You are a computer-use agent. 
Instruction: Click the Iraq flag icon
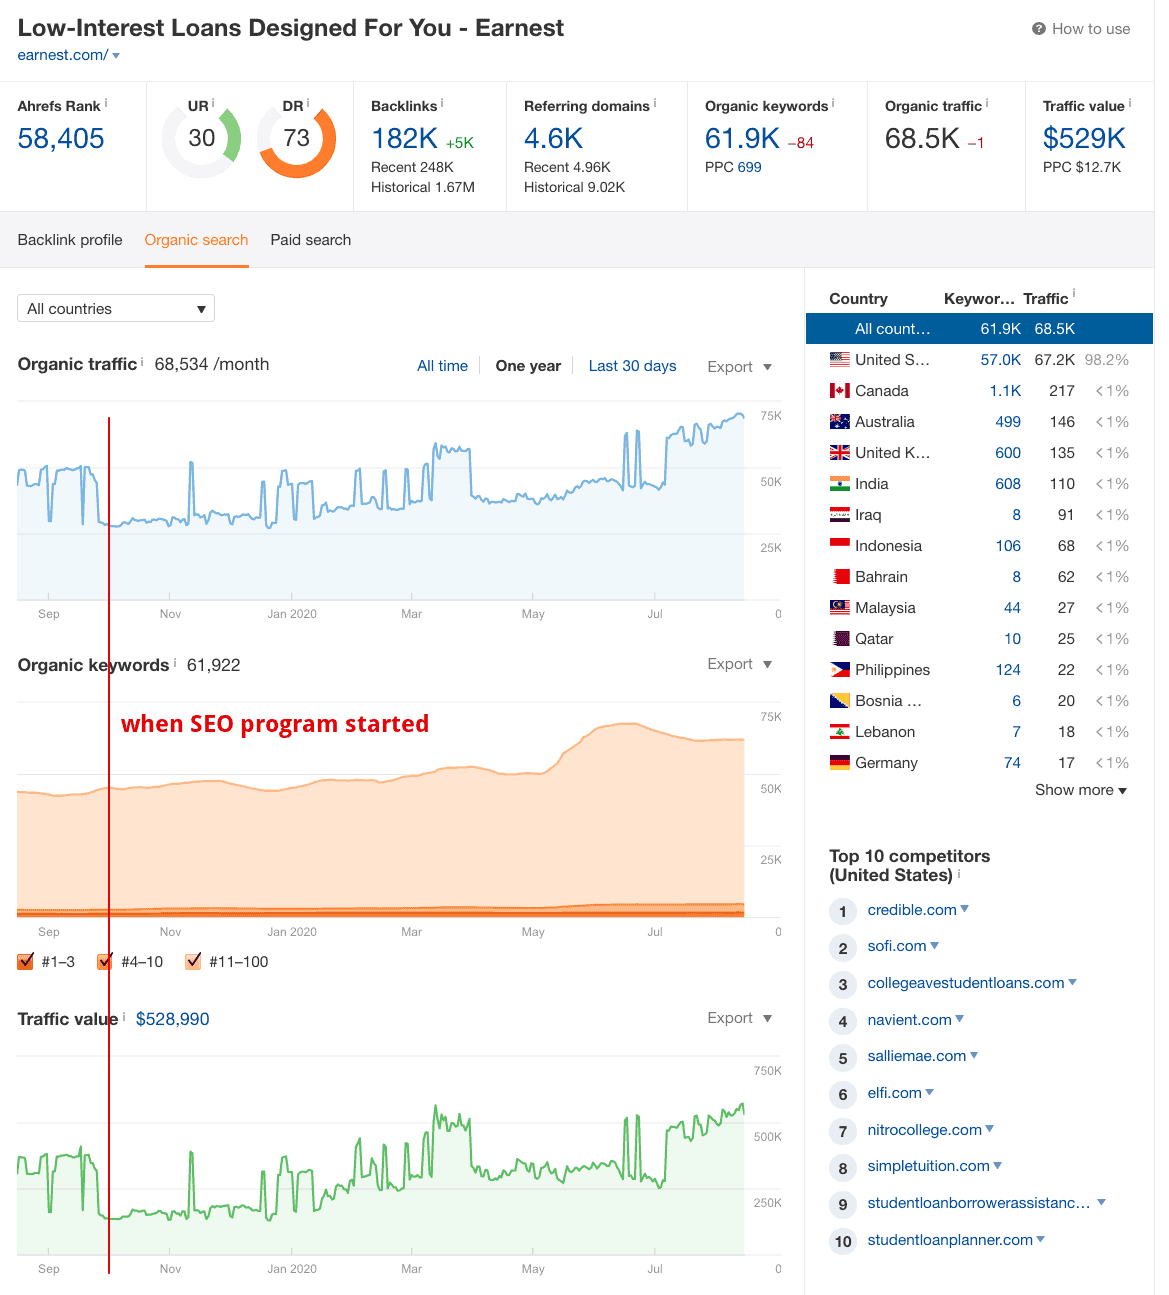(840, 515)
